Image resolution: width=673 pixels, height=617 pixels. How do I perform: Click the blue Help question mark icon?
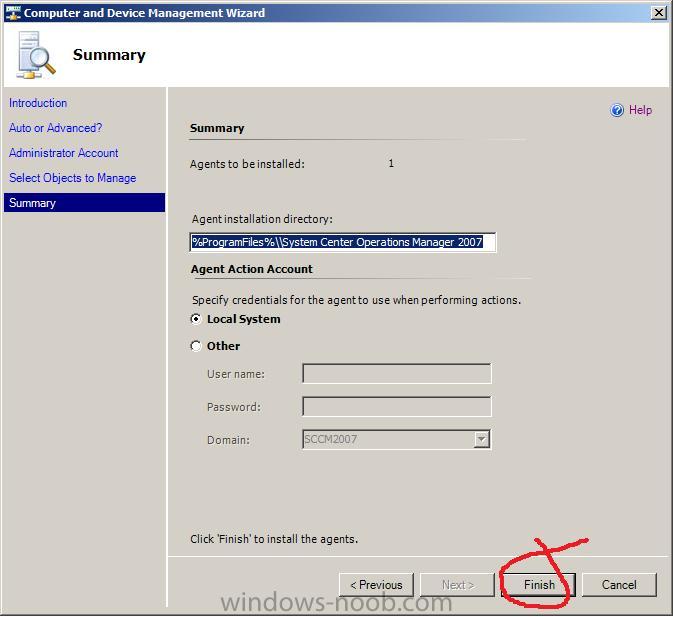point(617,110)
